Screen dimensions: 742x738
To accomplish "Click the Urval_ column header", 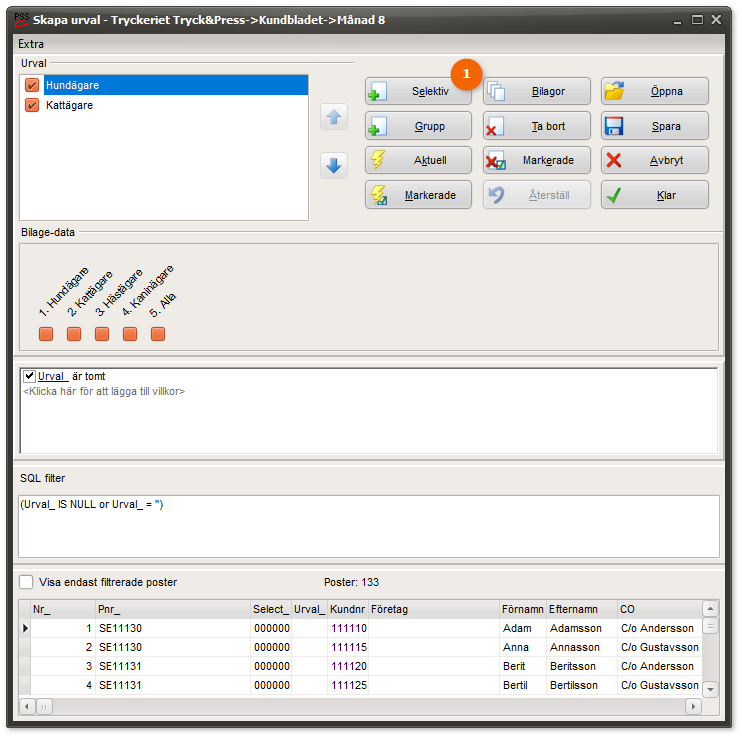I will click(309, 609).
